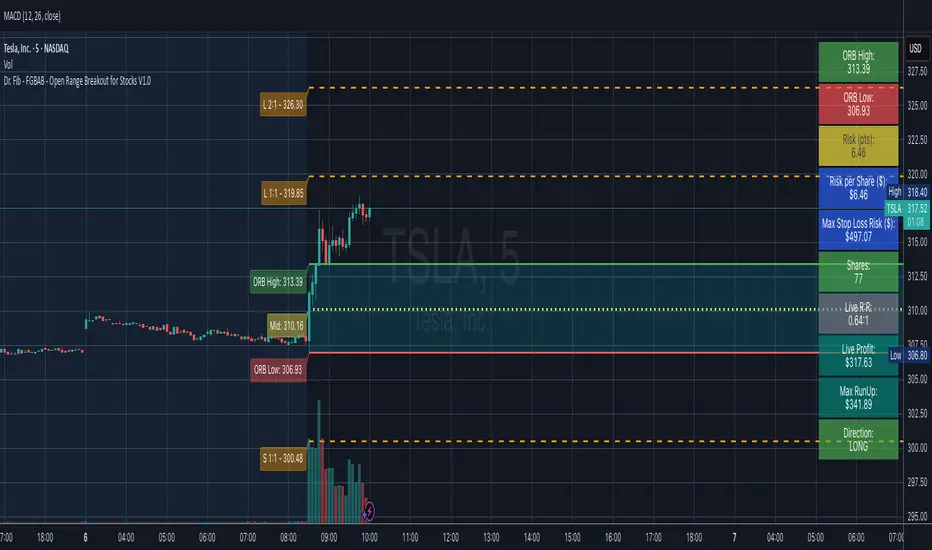
Task: Click the 12:00 time axis label
Action: click(x=451, y=538)
